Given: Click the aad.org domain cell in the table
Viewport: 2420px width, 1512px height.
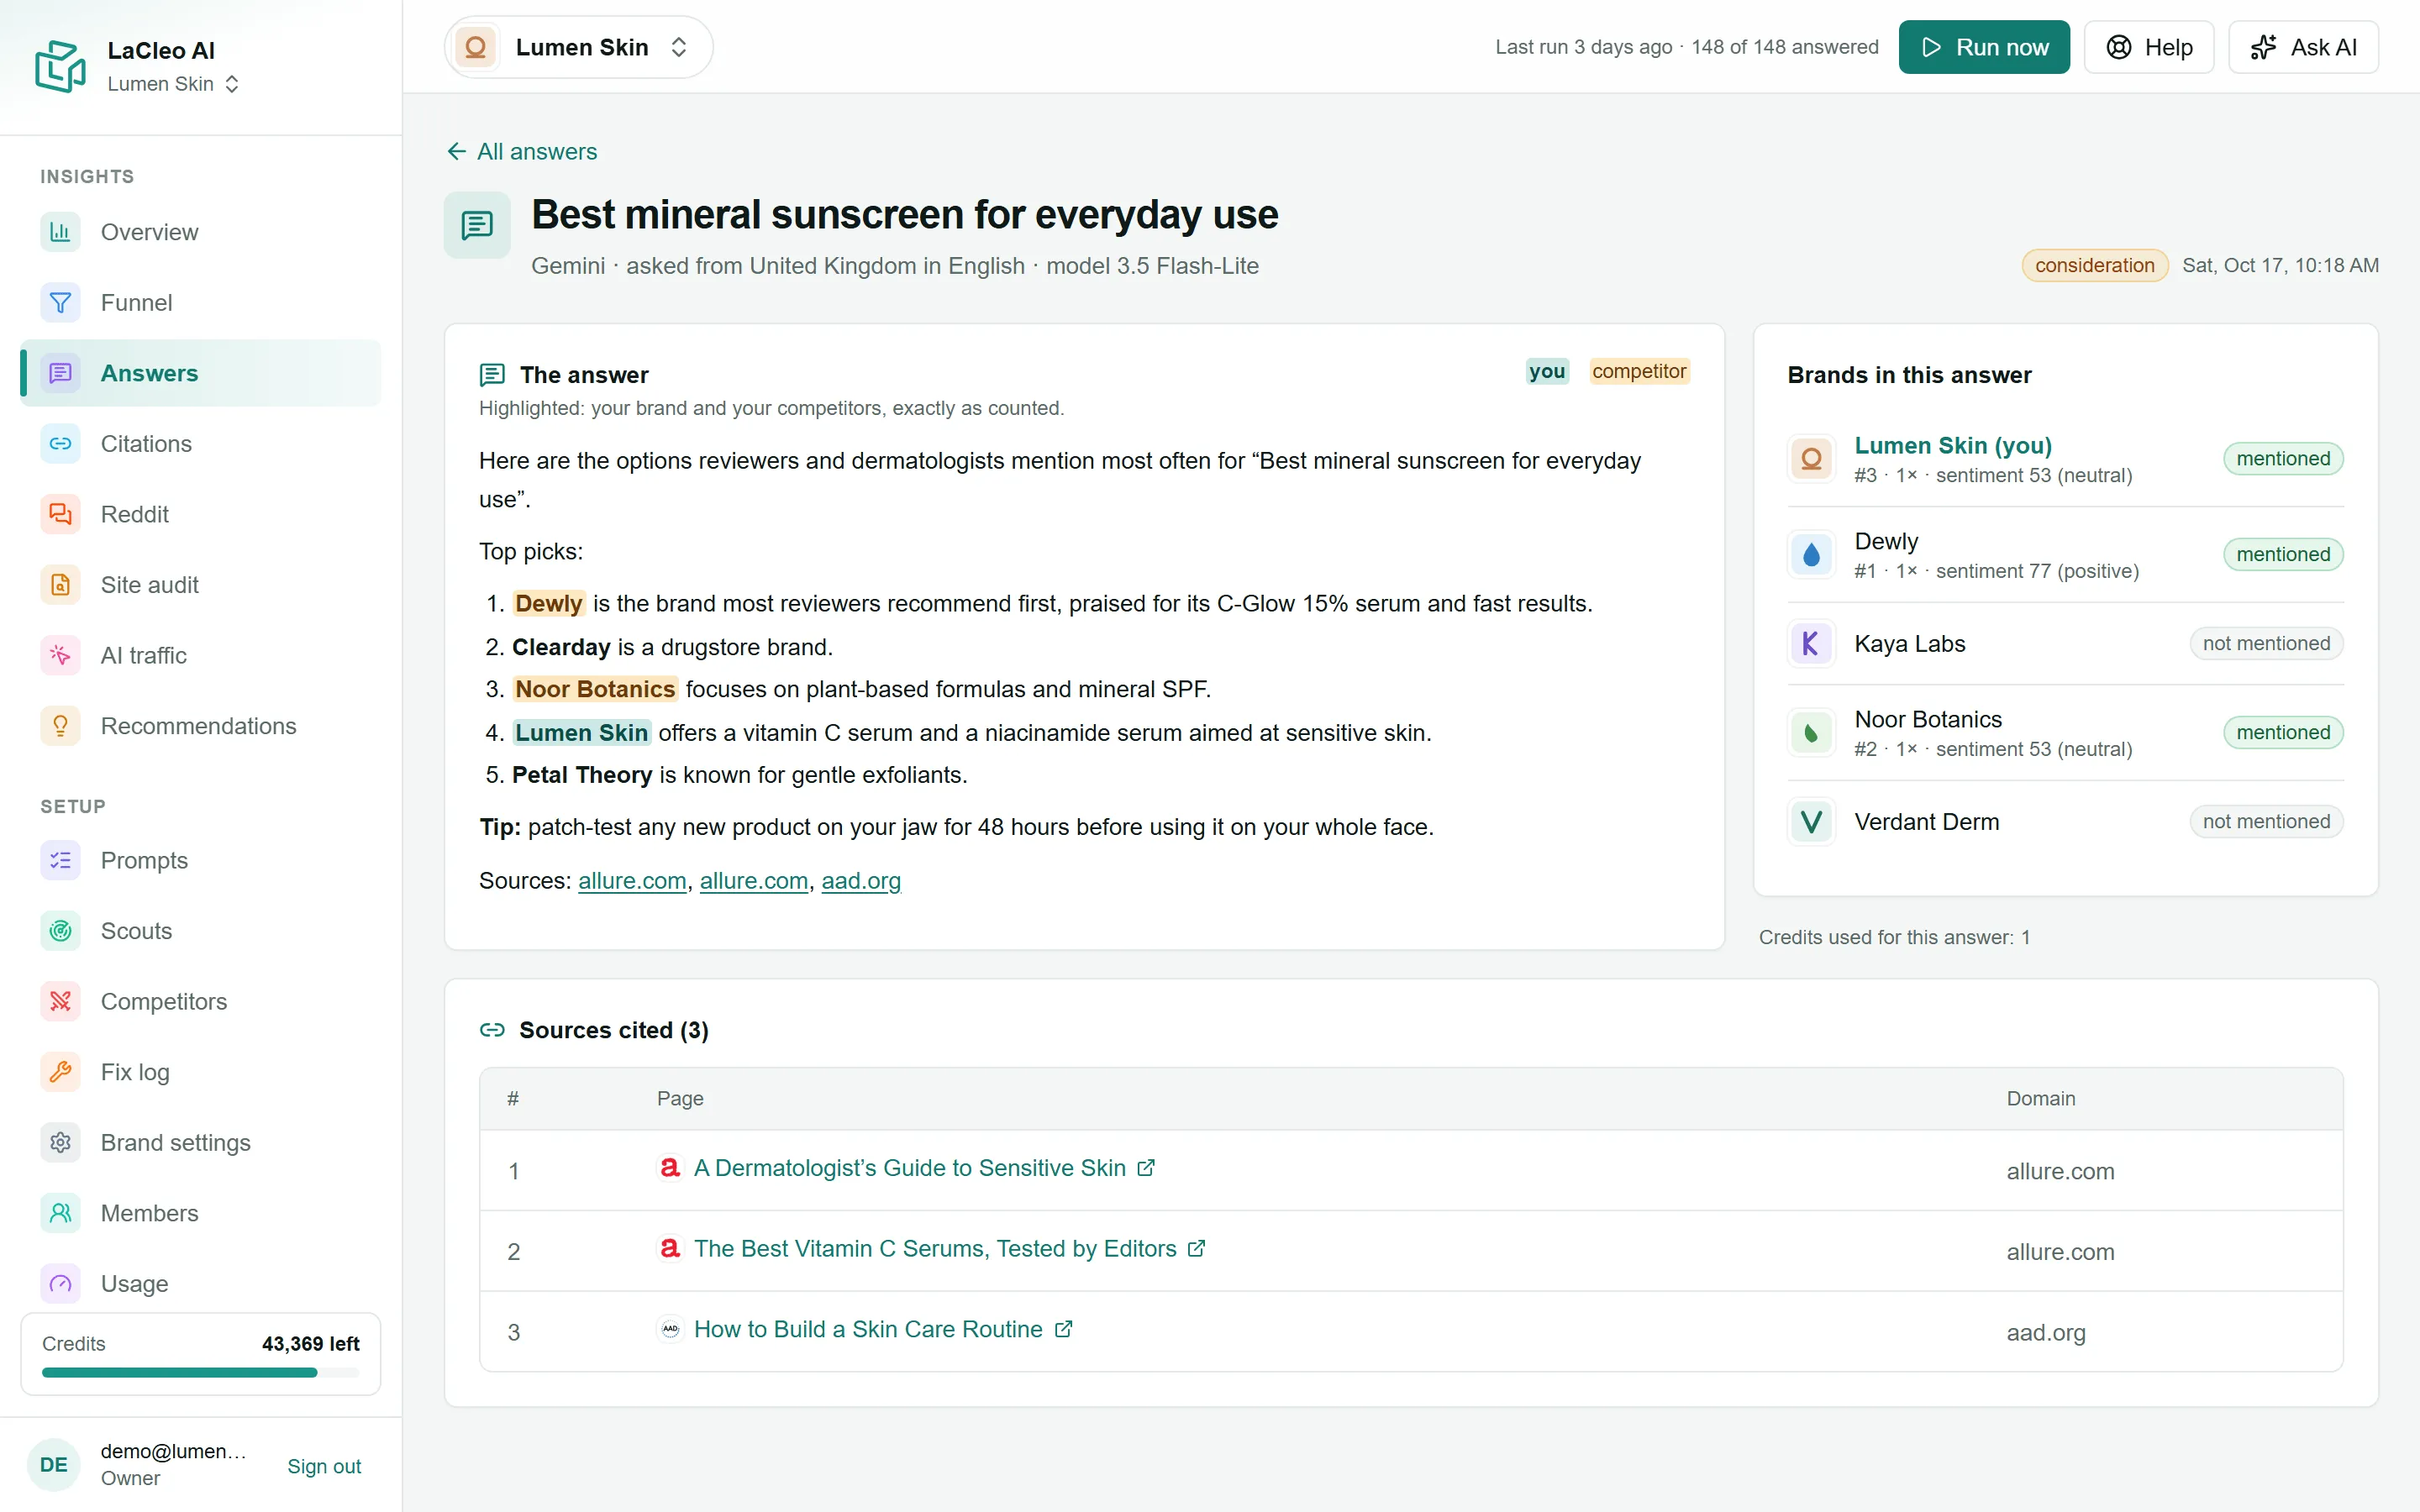Looking at the screenshot, I should [x=2046, y=1332].
